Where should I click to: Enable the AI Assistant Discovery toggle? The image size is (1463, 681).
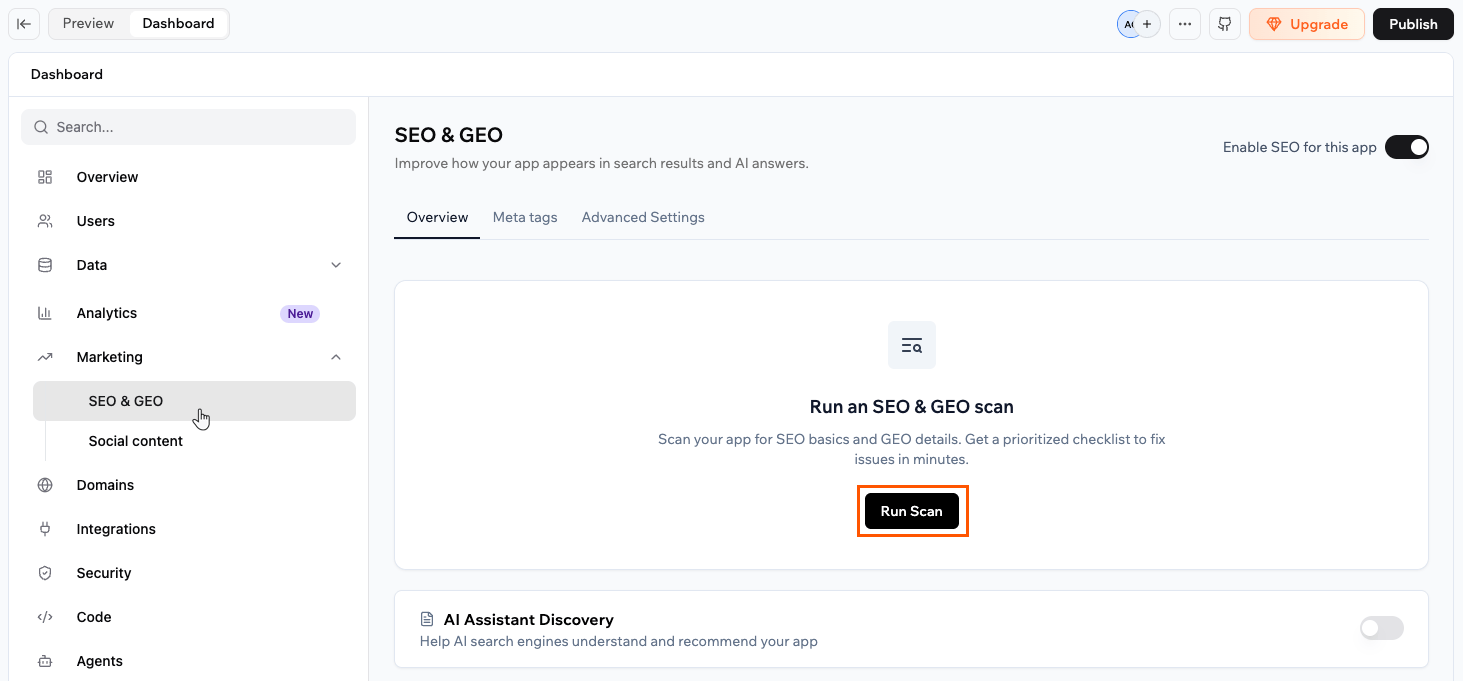[x=1382, y=628]
